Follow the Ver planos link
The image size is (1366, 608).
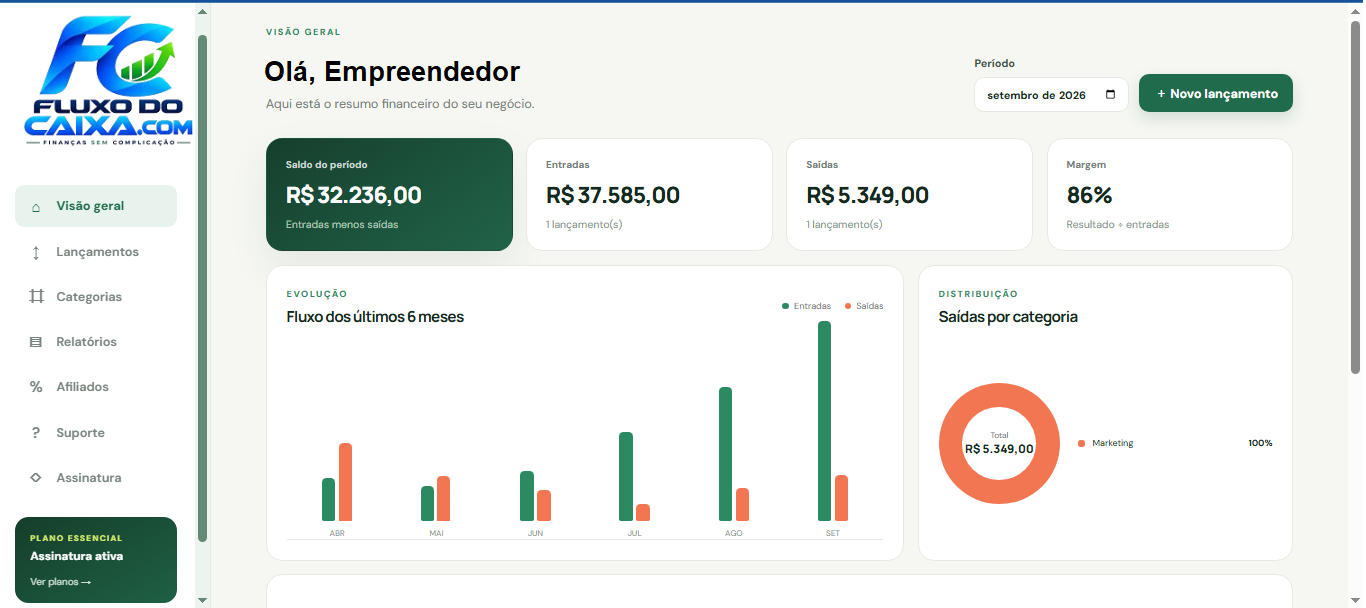(x=61, y=582)
